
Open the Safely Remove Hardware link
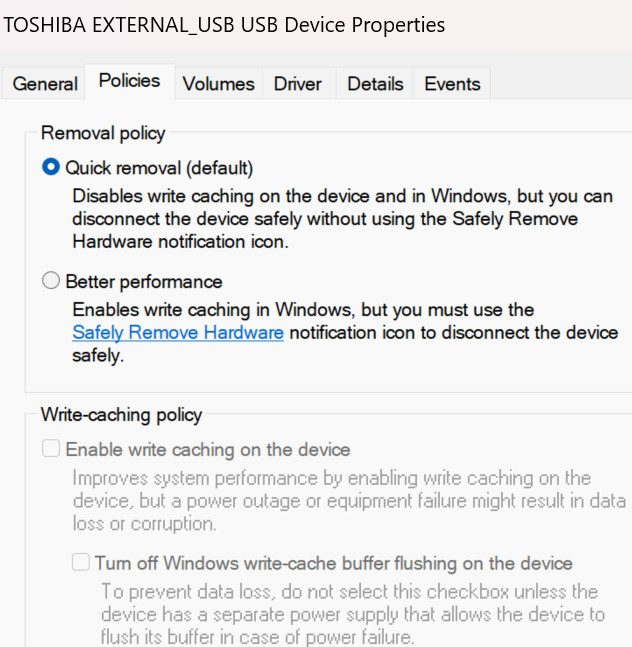pos(178,333)
